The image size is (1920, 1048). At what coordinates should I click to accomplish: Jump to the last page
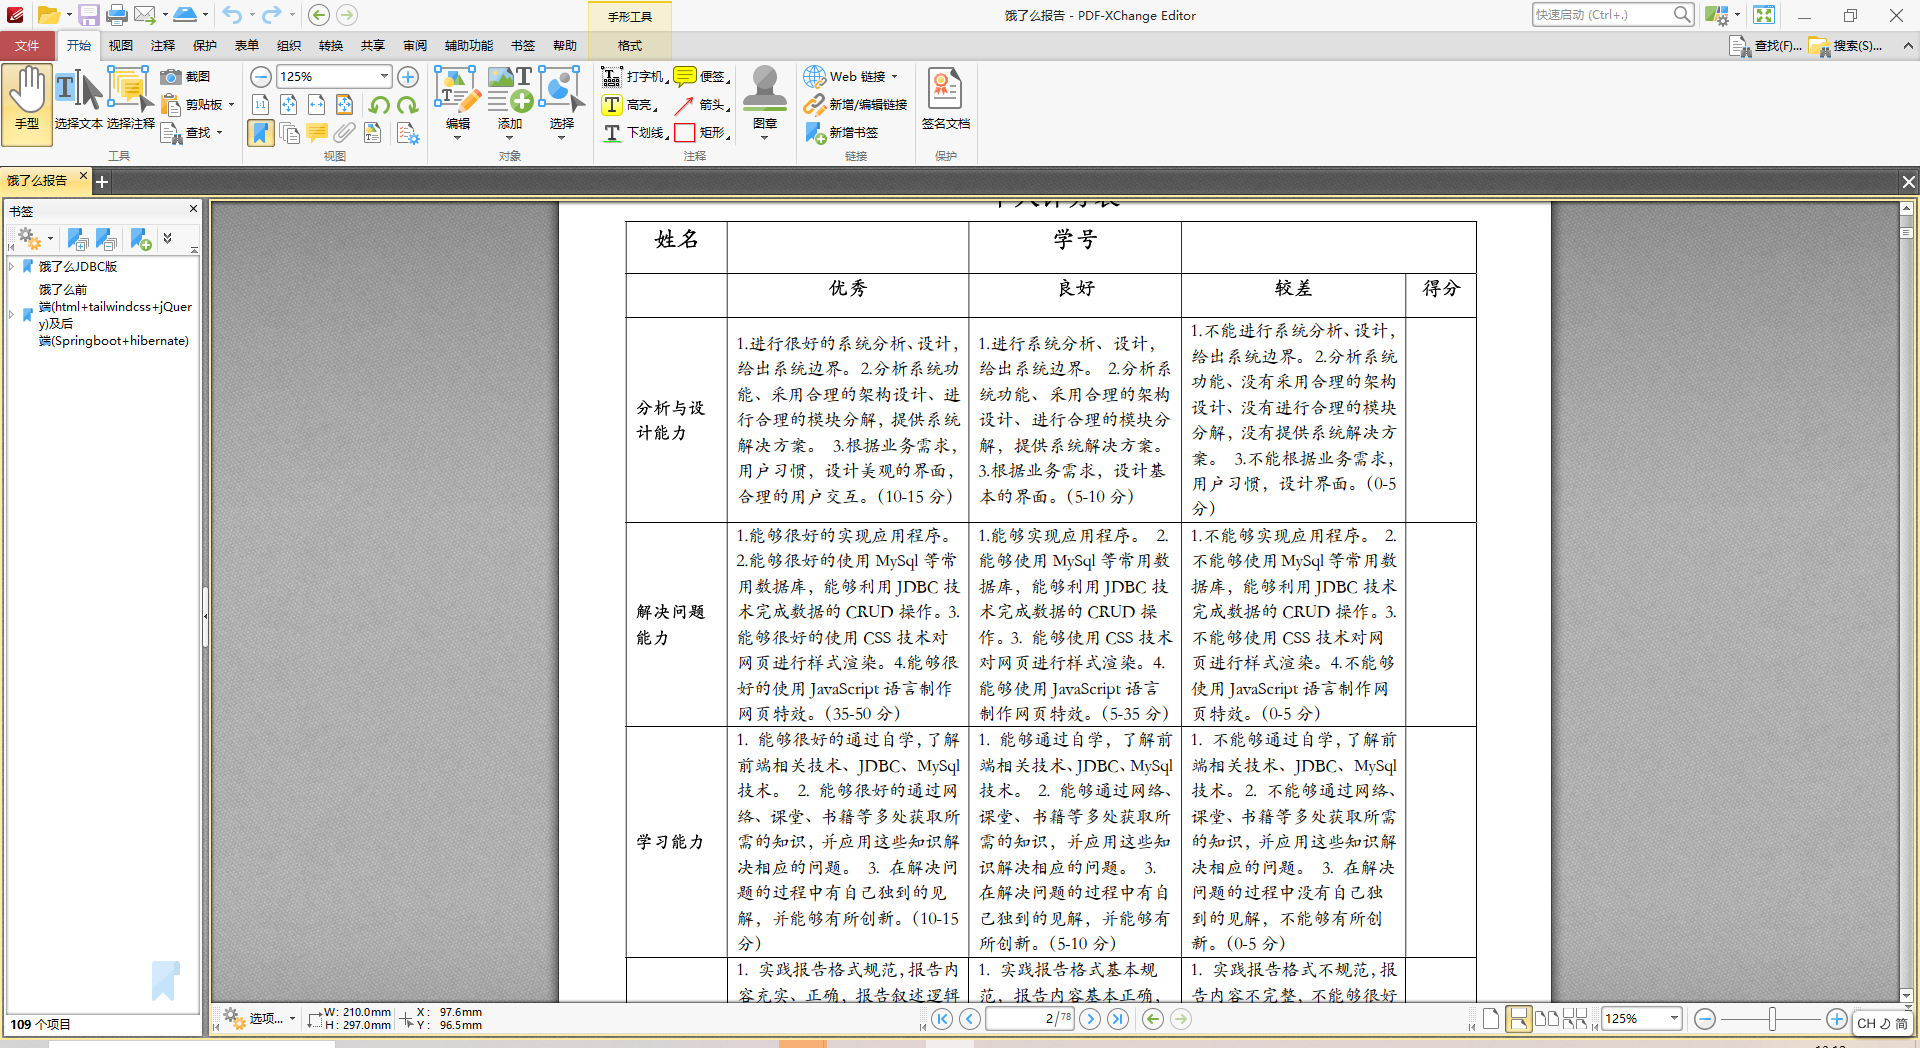1118,1019
